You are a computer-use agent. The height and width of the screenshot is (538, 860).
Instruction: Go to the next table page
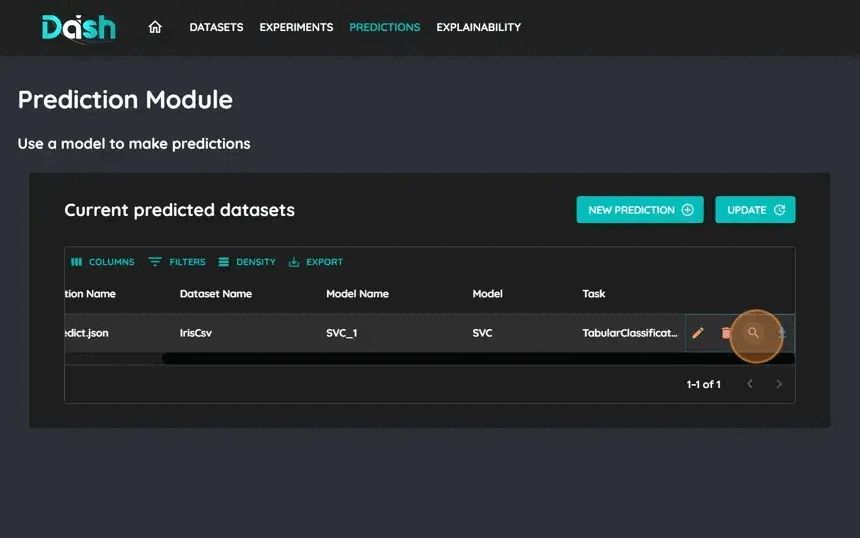779,384
